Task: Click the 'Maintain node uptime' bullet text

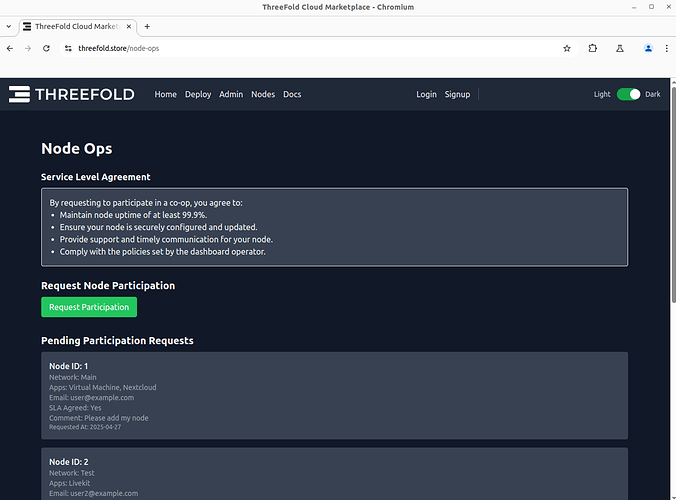Action: (x=133, y=215)
